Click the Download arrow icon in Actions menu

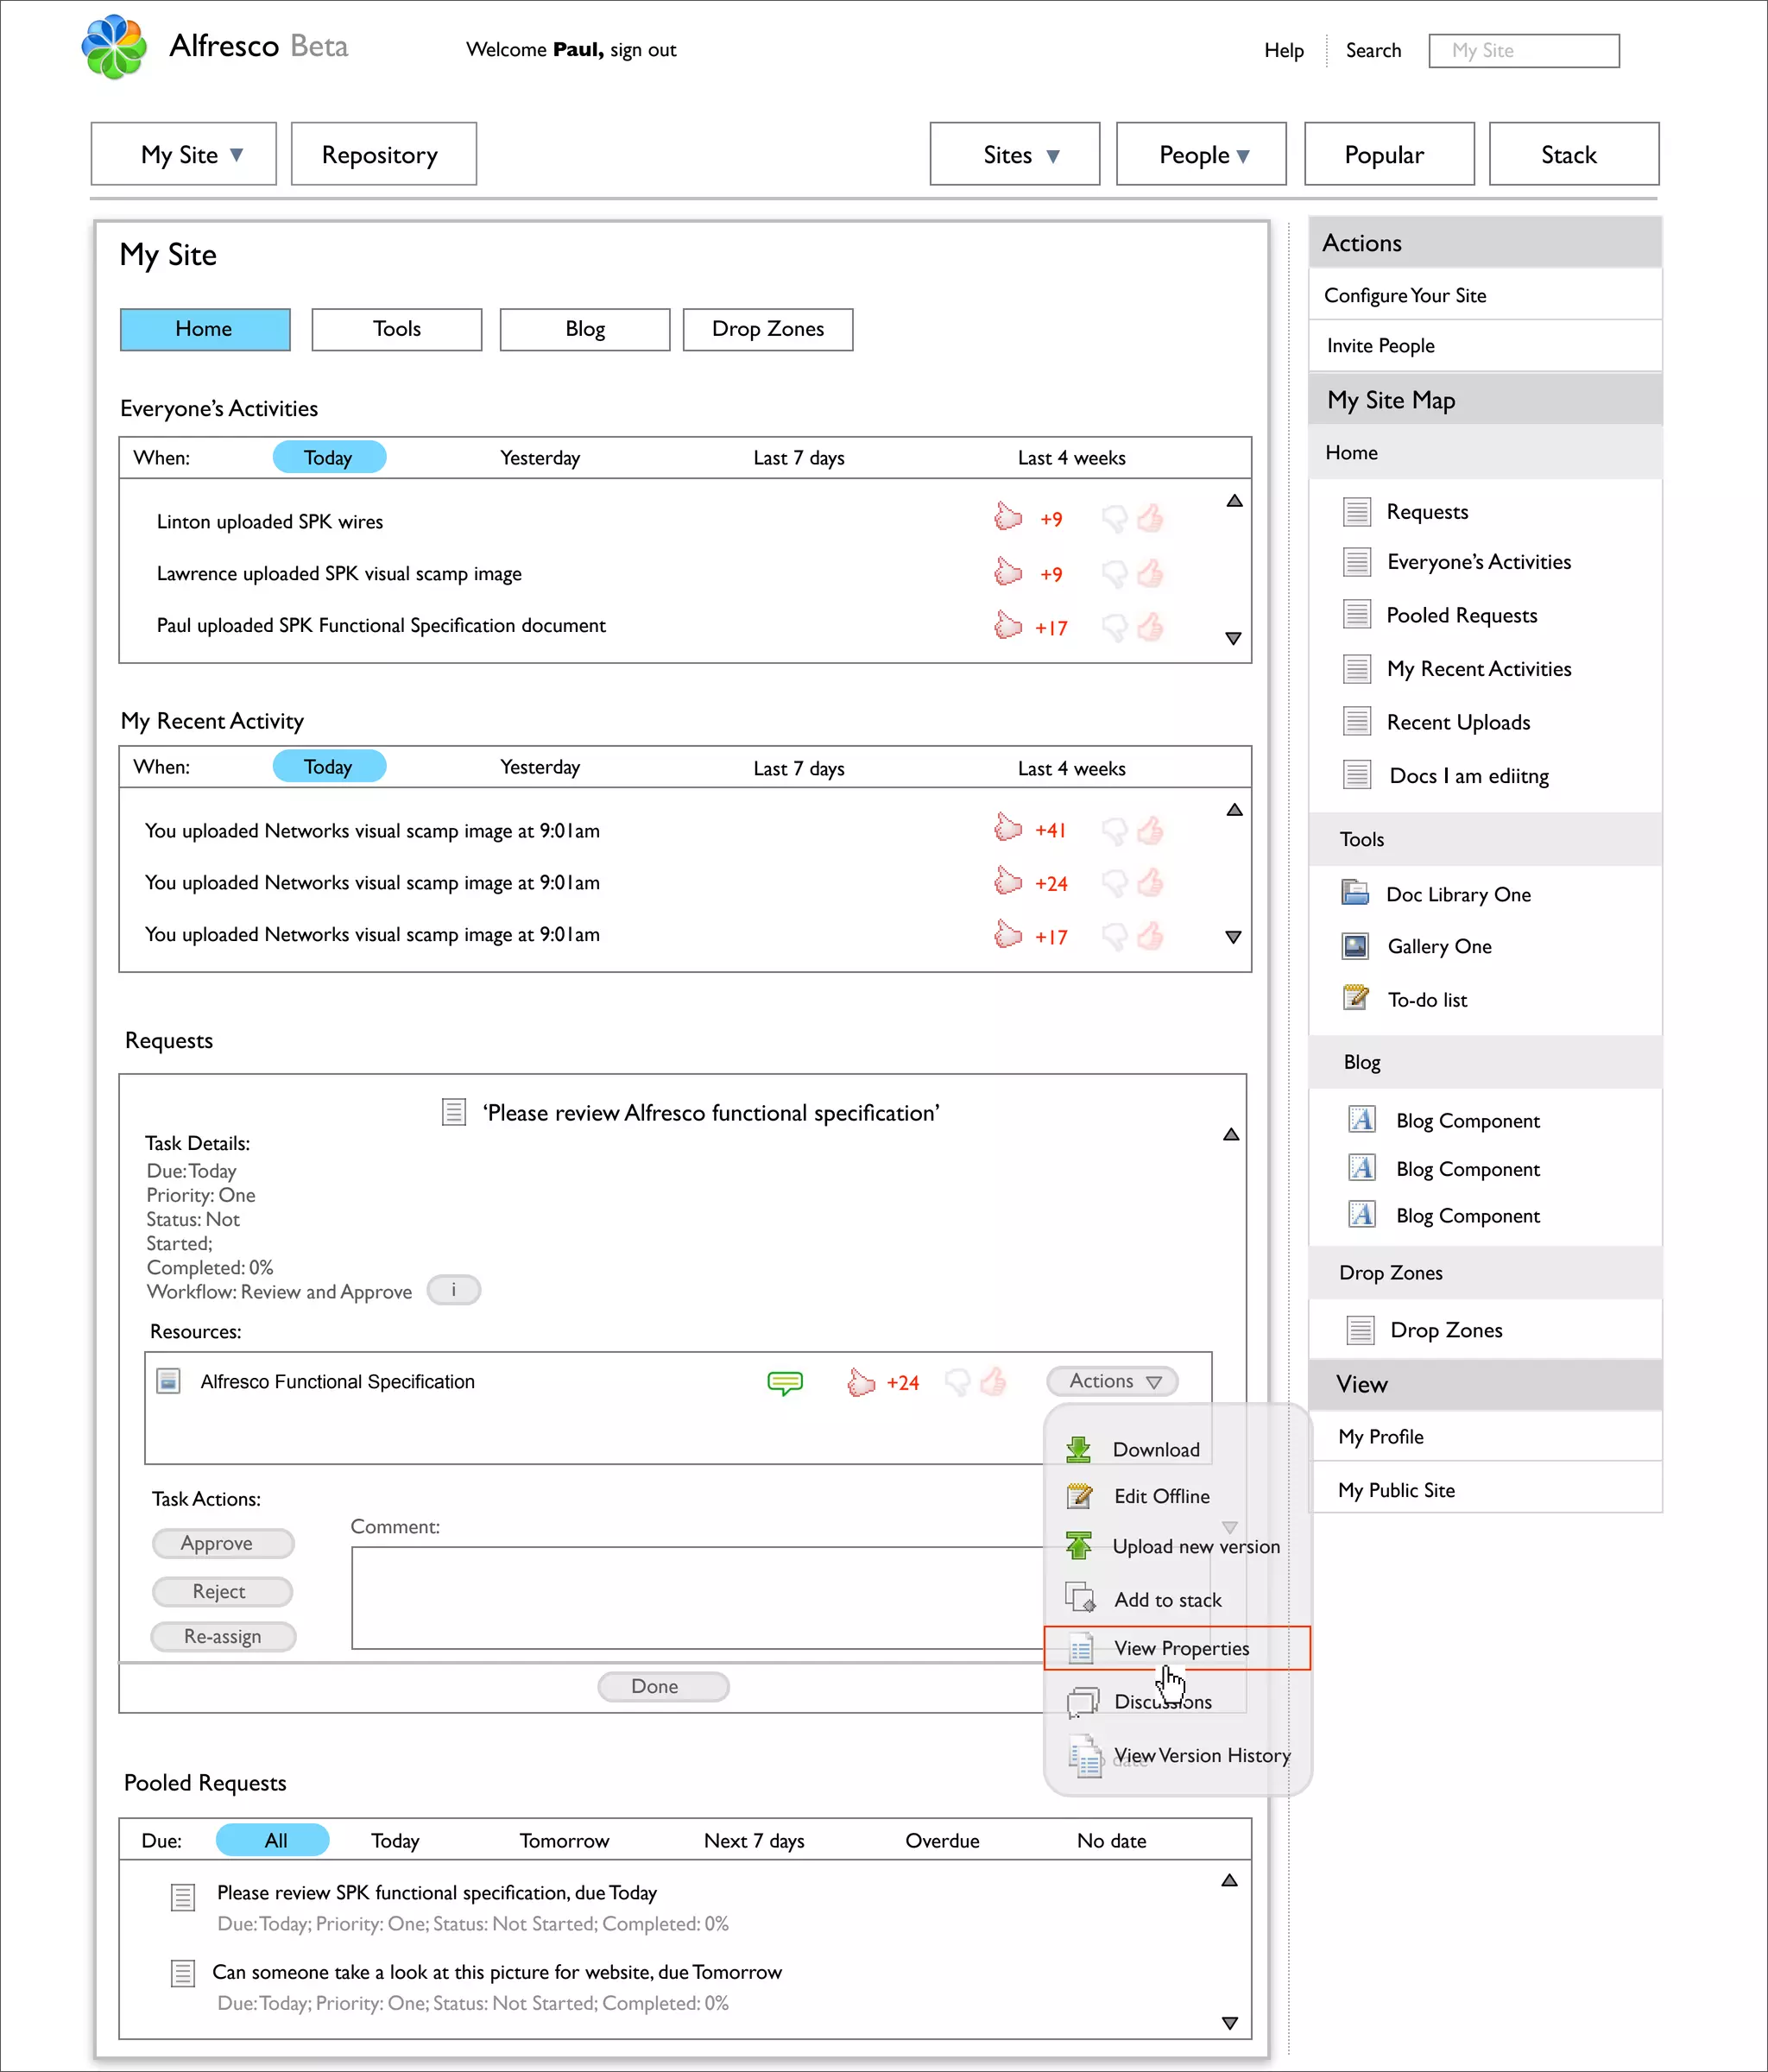coord(1079,1449)
